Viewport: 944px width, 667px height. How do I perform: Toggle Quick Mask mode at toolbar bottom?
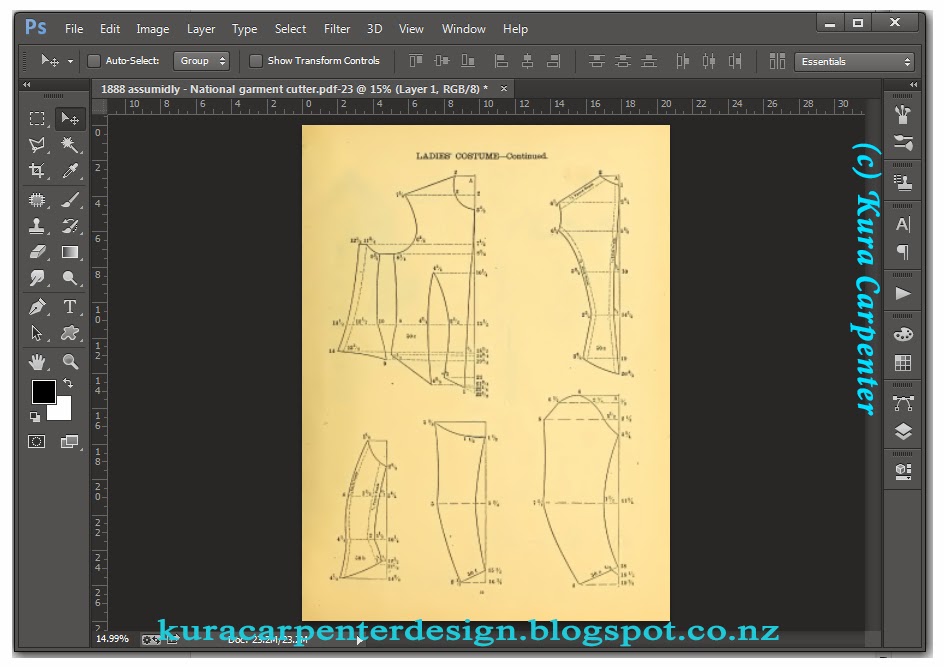pyautogui.click(x=37, y=440)
